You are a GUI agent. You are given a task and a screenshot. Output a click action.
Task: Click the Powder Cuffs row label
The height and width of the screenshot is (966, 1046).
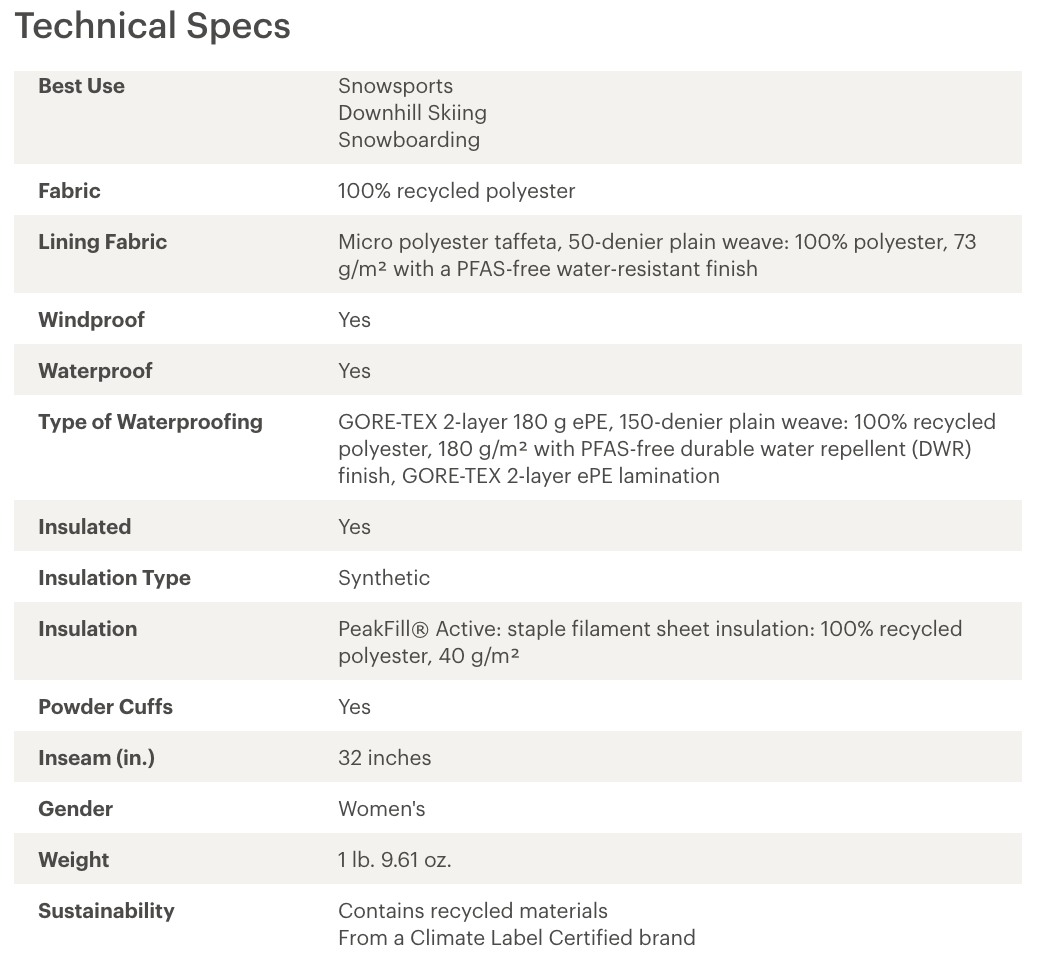(x=105, y=707)
